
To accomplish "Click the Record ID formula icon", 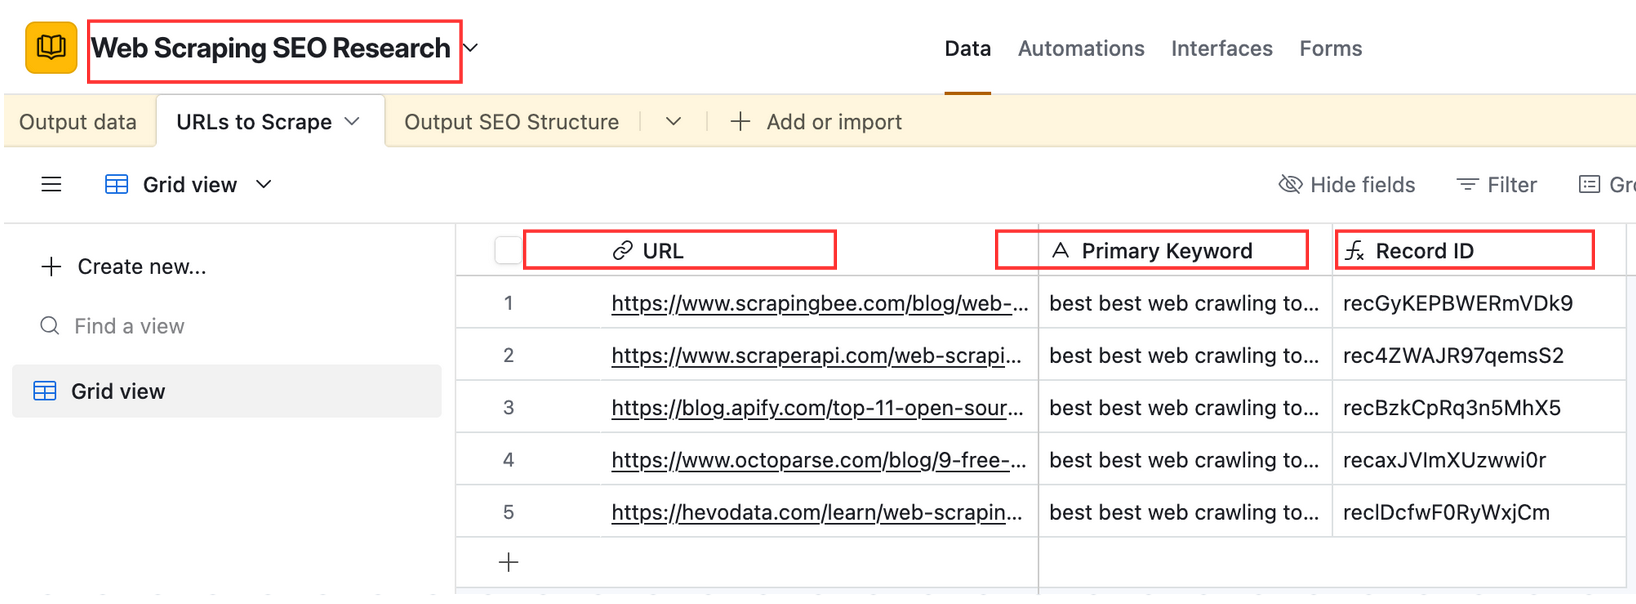I will pos(1355,251).
